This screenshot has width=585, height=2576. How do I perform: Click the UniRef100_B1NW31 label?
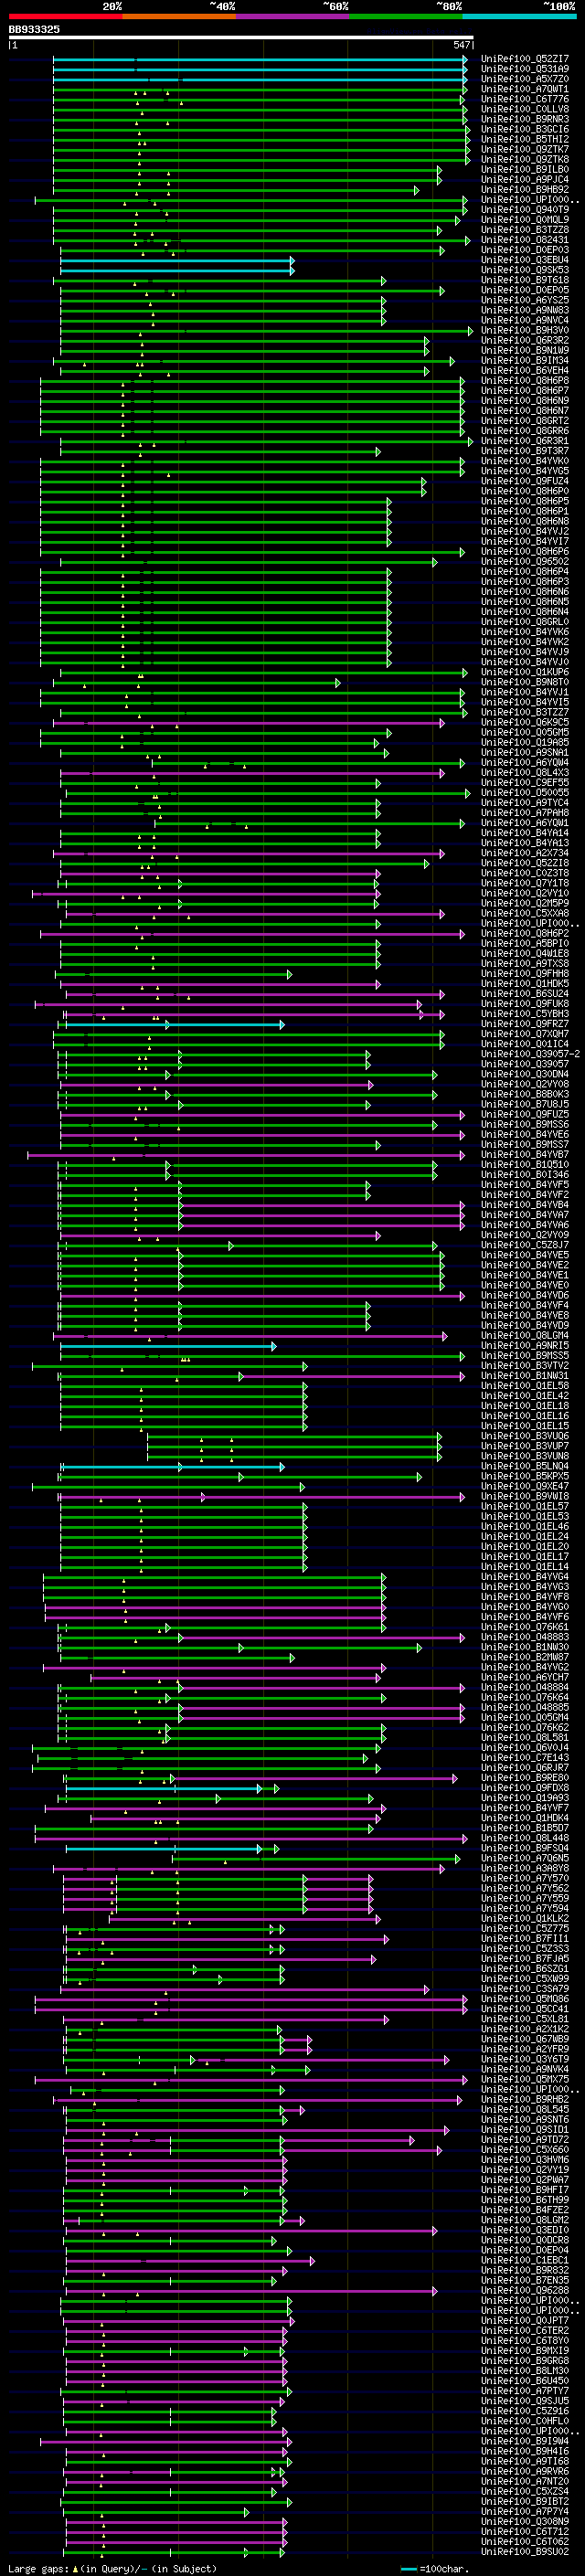(x=524, y=1376)
